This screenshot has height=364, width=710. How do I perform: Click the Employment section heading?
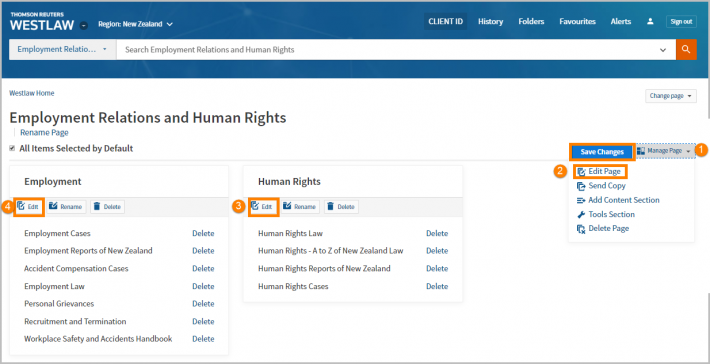point(53,182)
